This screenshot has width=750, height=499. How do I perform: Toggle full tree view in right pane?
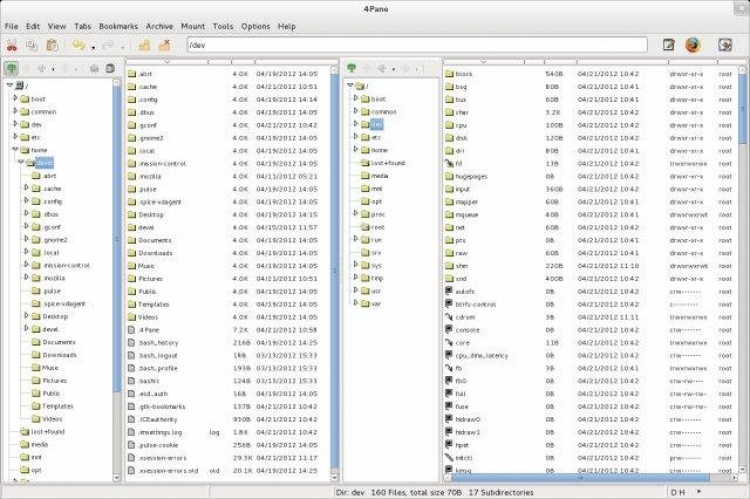point(350,69)
